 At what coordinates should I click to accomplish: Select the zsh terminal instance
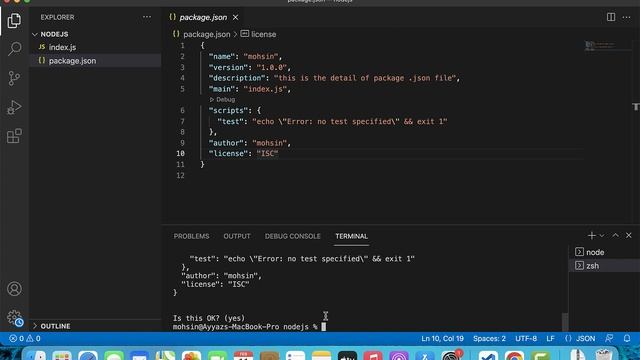pos(604,266)
